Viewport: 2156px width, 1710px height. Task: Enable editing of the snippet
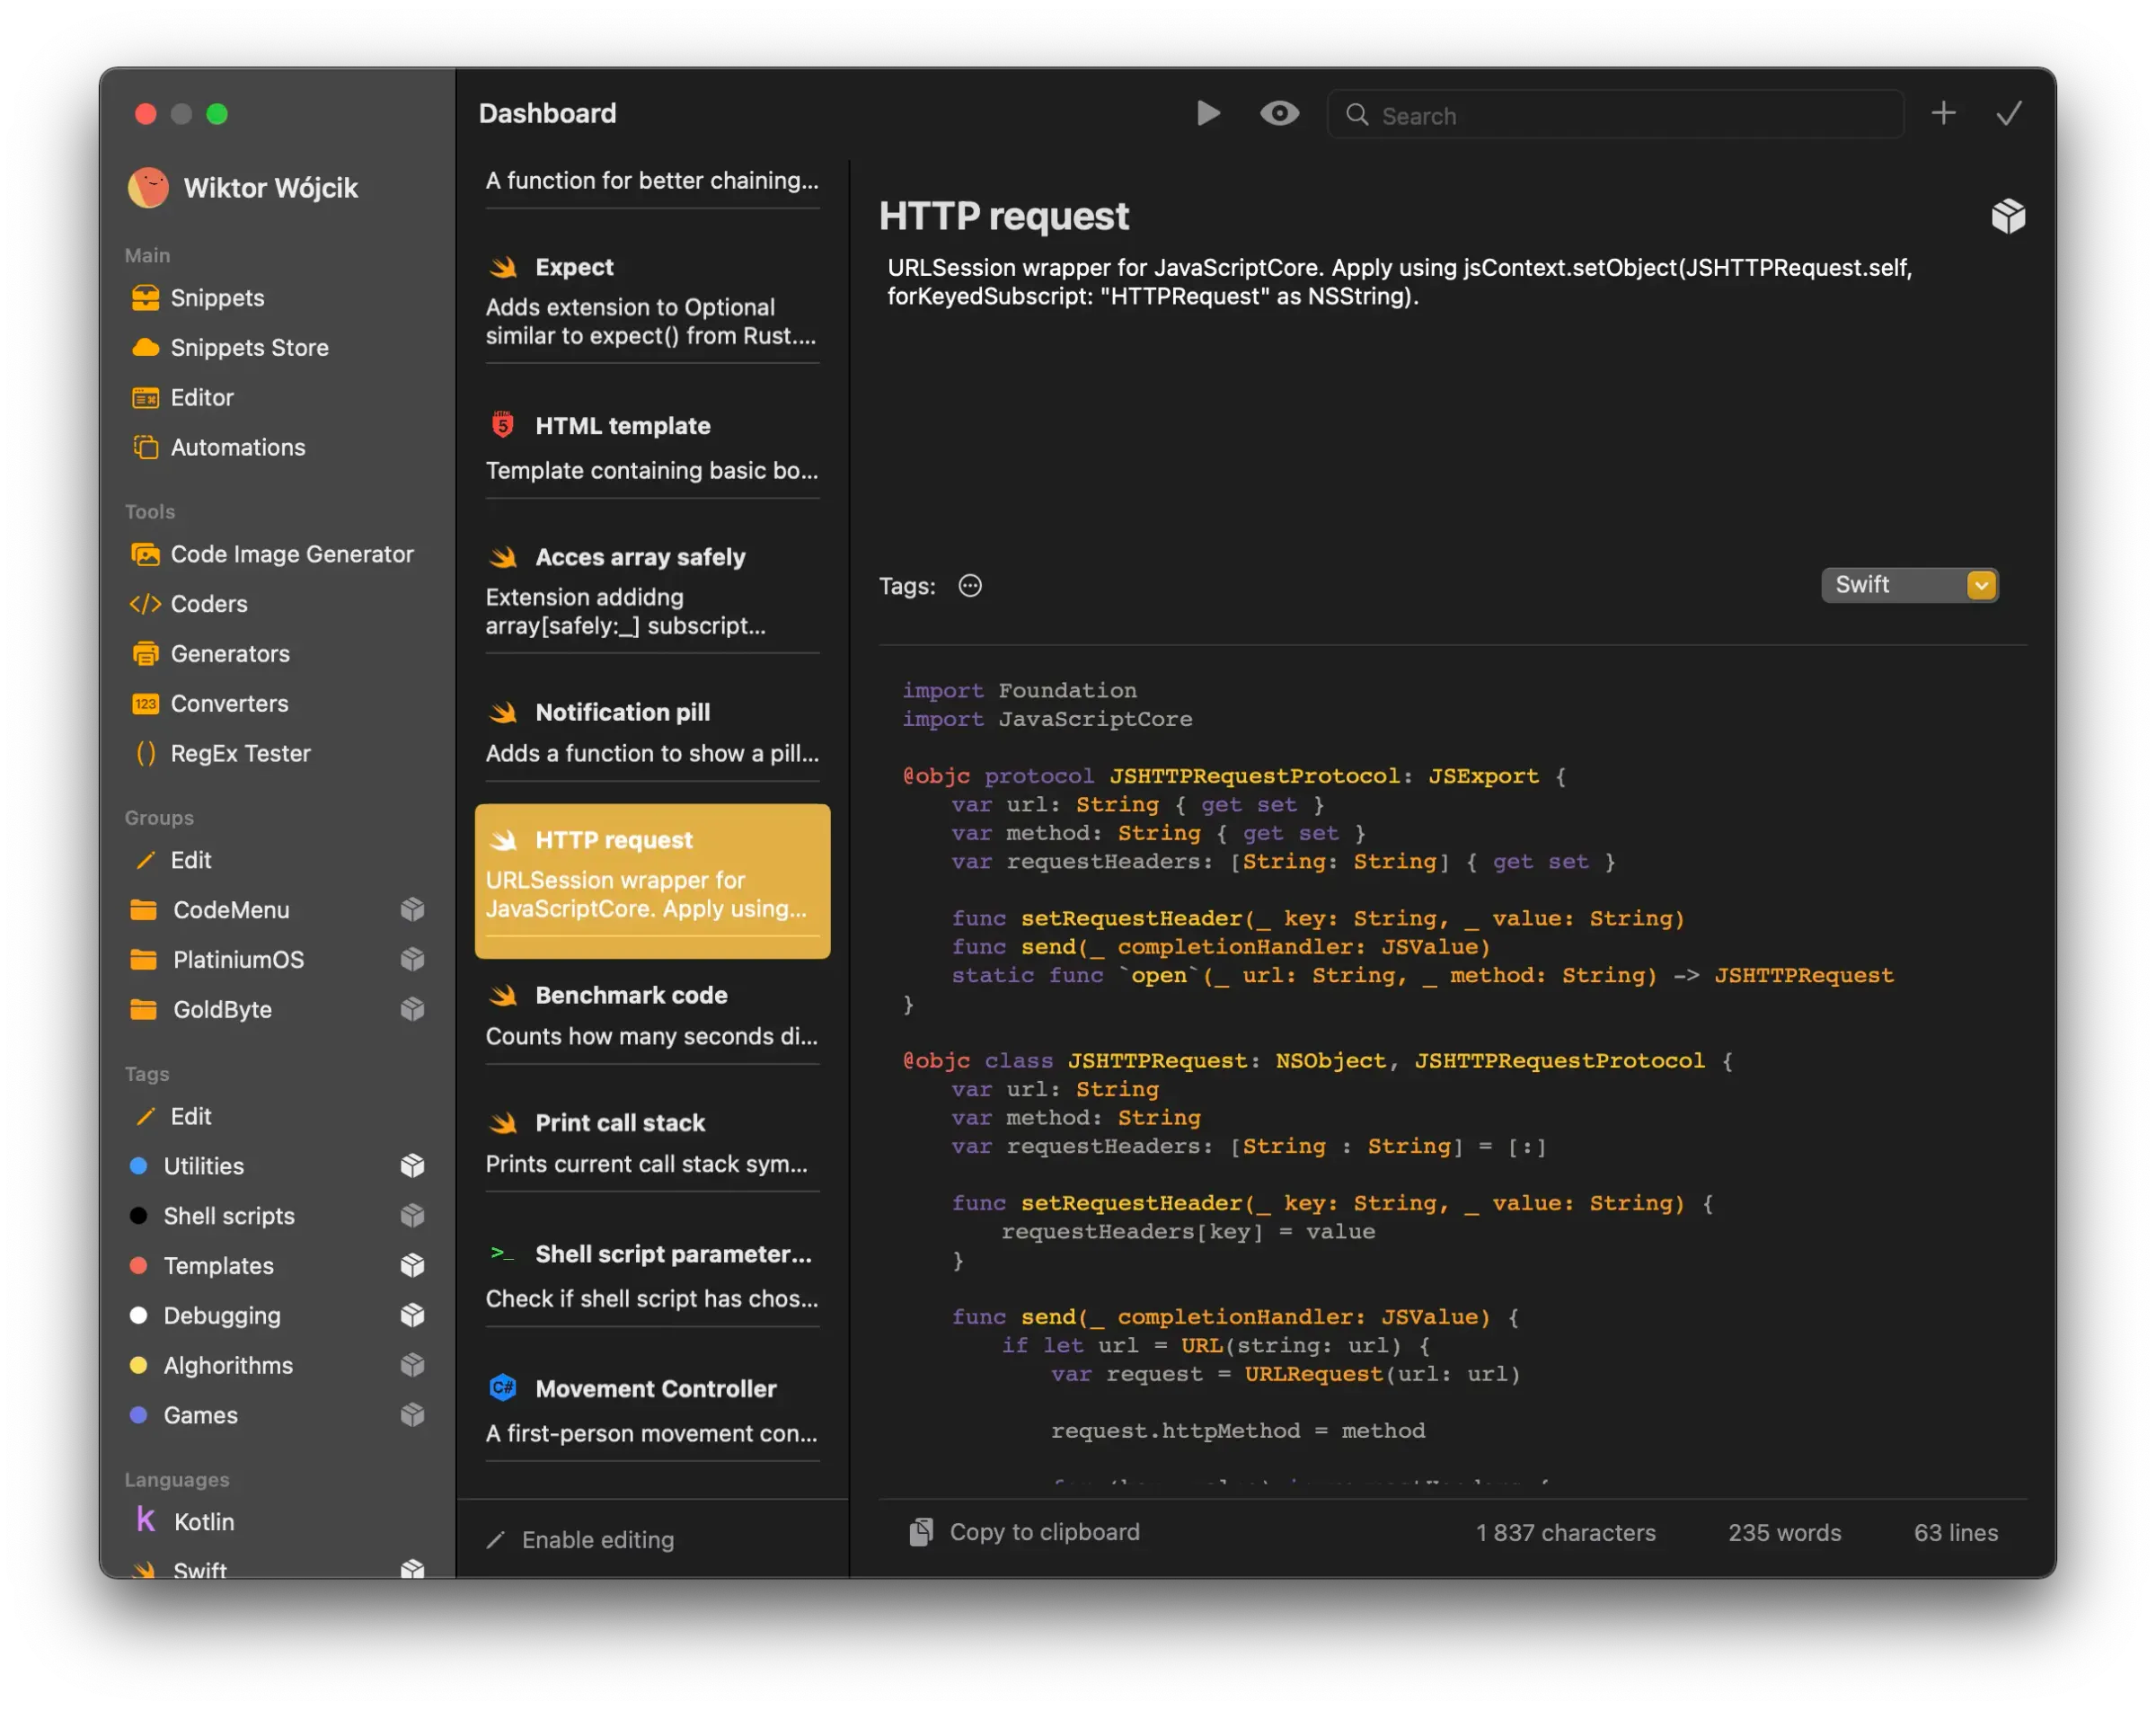580,1539
